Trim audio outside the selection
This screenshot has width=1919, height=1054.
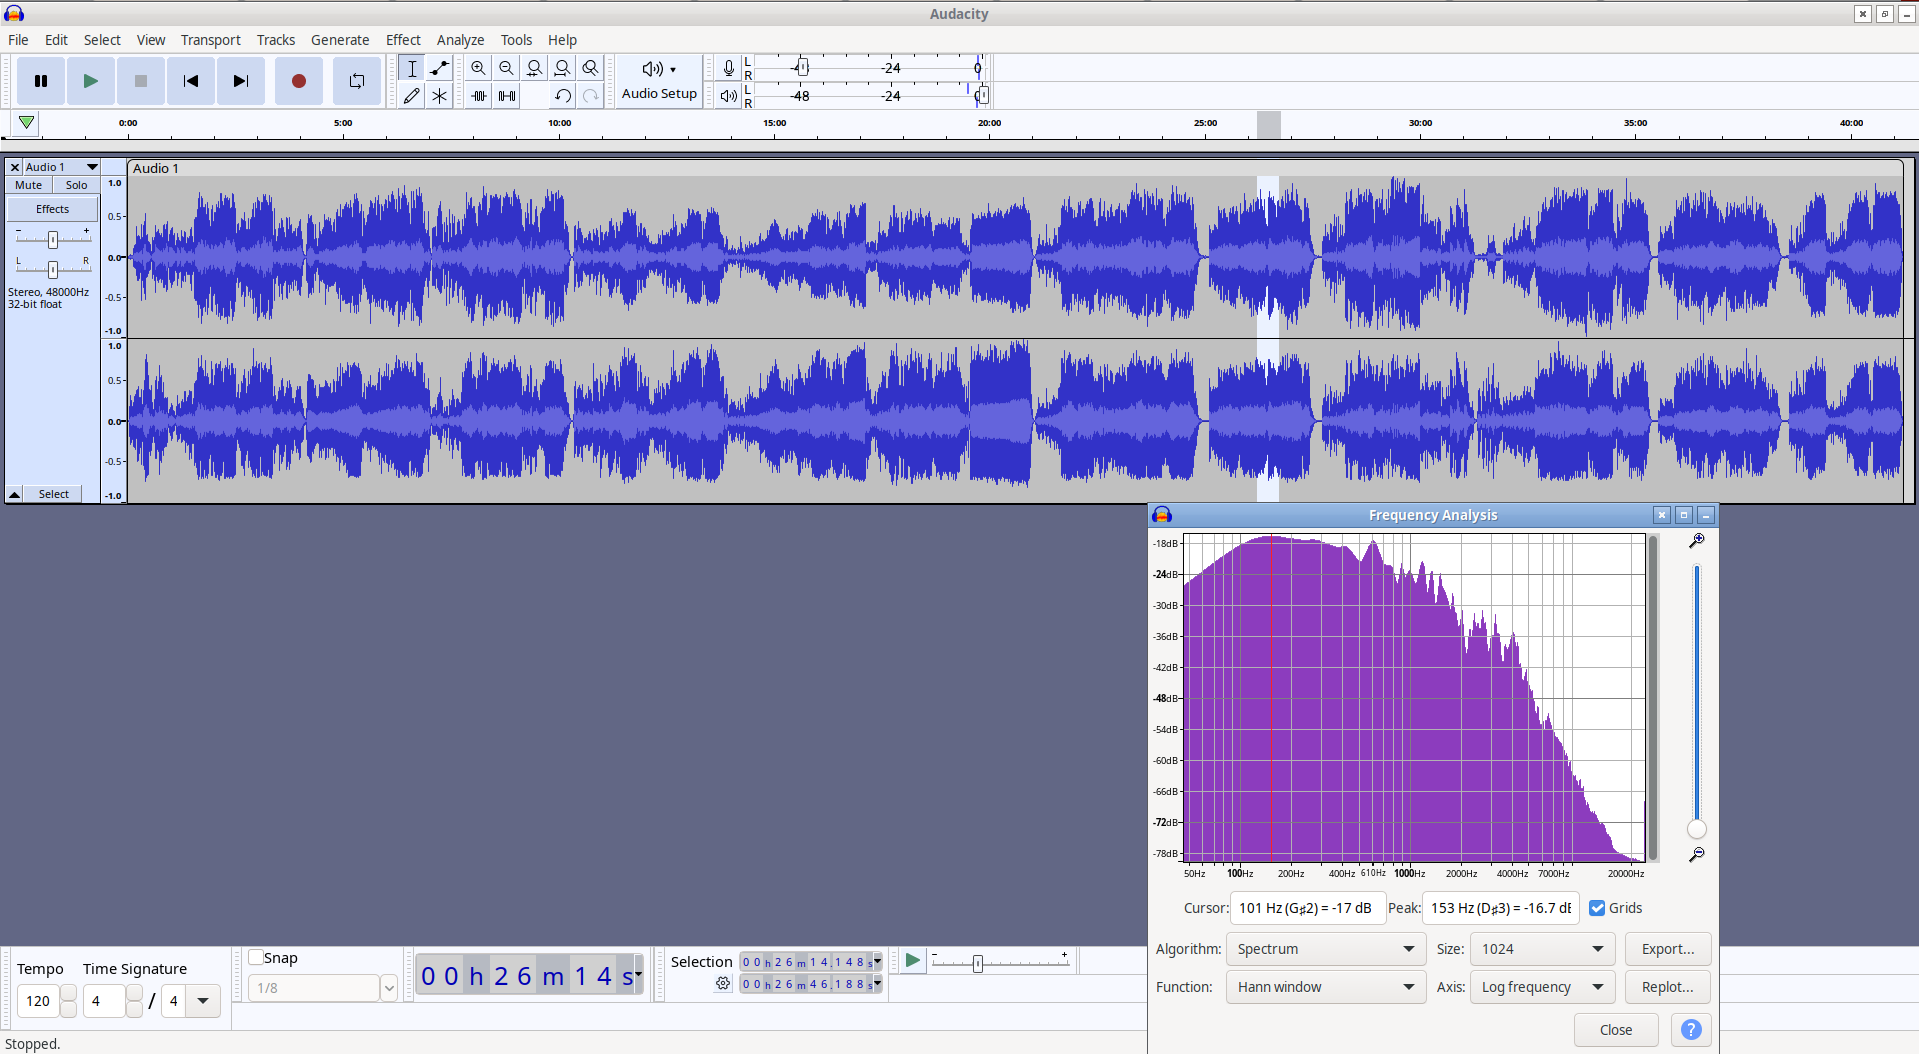(479, 96)
